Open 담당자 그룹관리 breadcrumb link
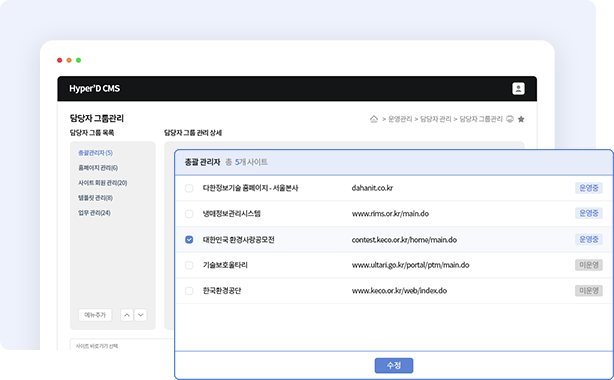 coord(480,119)
